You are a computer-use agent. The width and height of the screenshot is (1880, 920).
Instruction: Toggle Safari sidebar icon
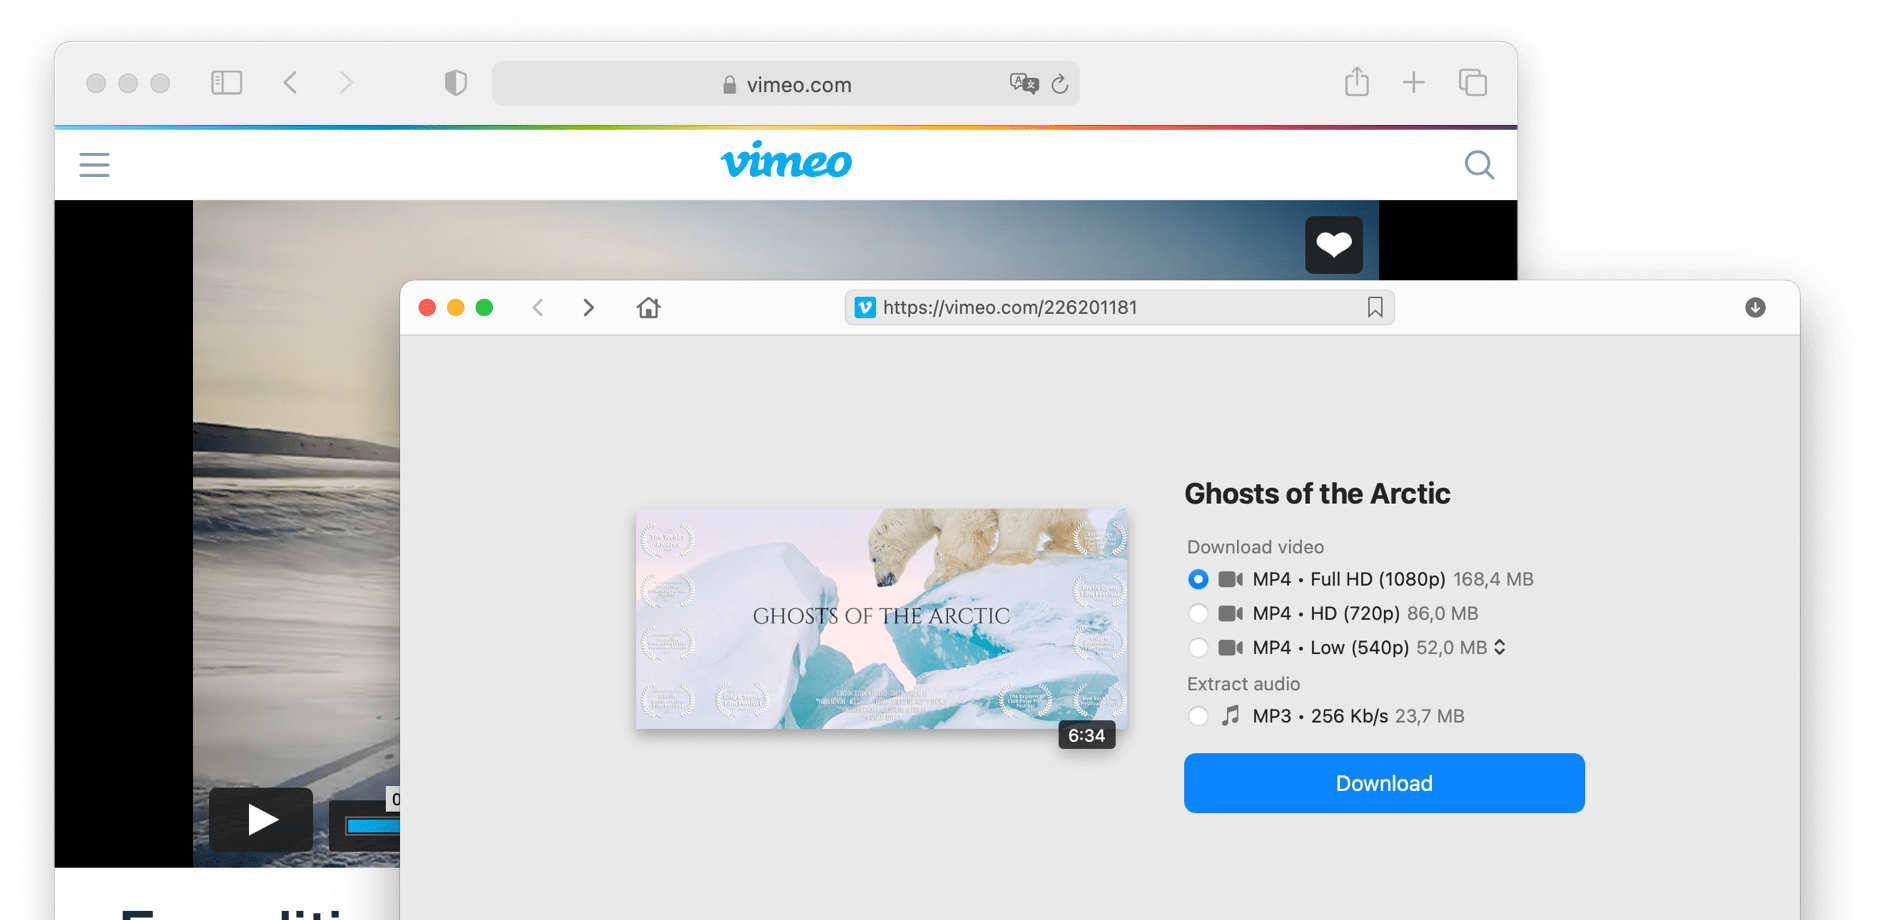(227, 83)
